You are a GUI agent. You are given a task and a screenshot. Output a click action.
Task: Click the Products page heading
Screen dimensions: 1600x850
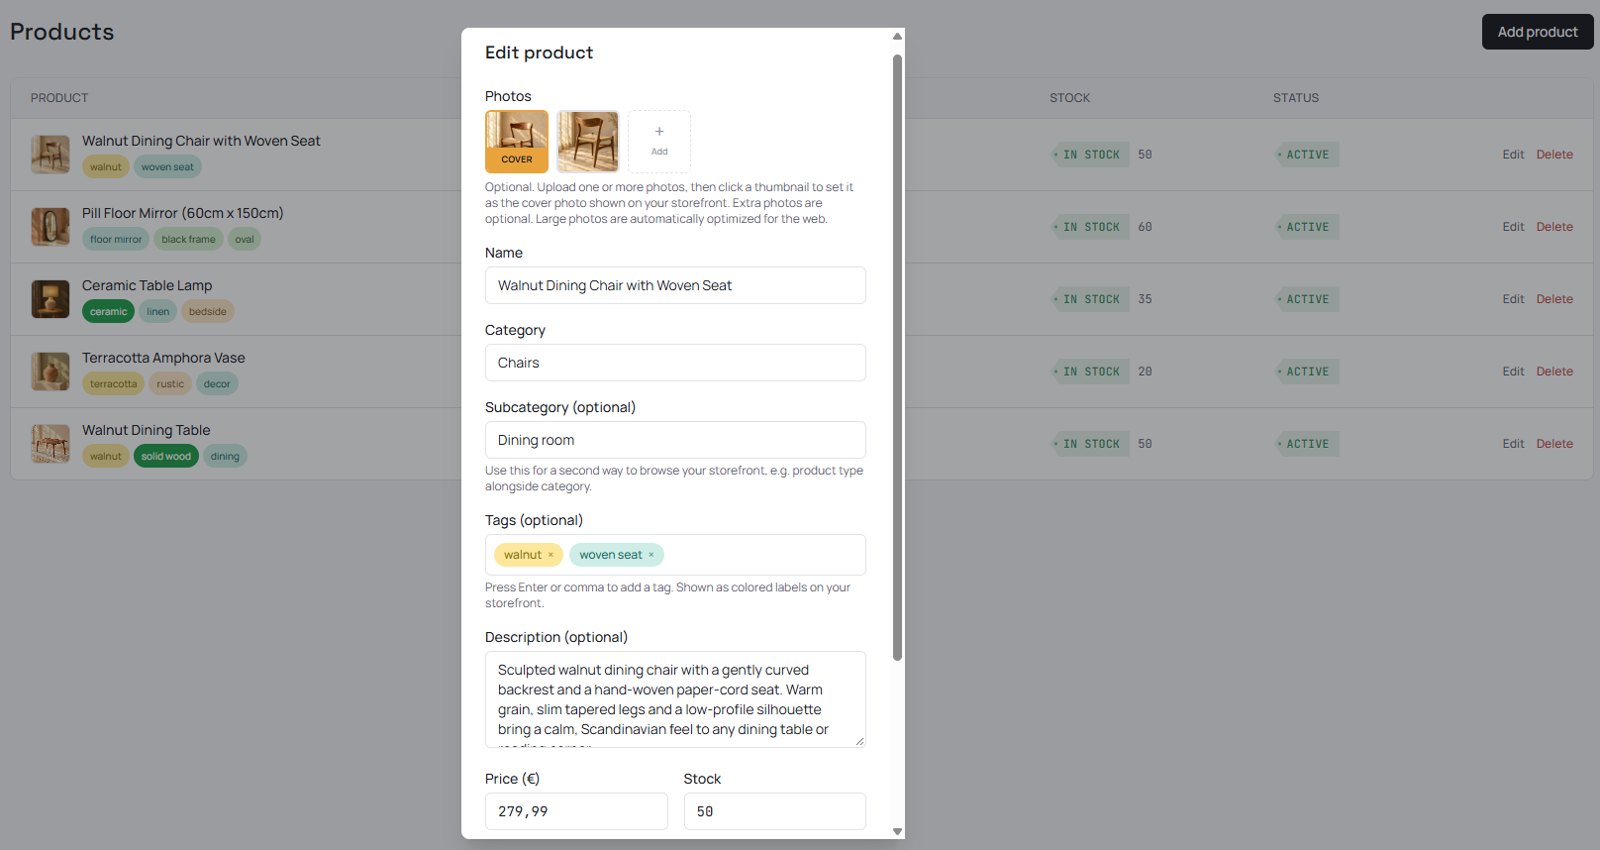click(62, 32)
